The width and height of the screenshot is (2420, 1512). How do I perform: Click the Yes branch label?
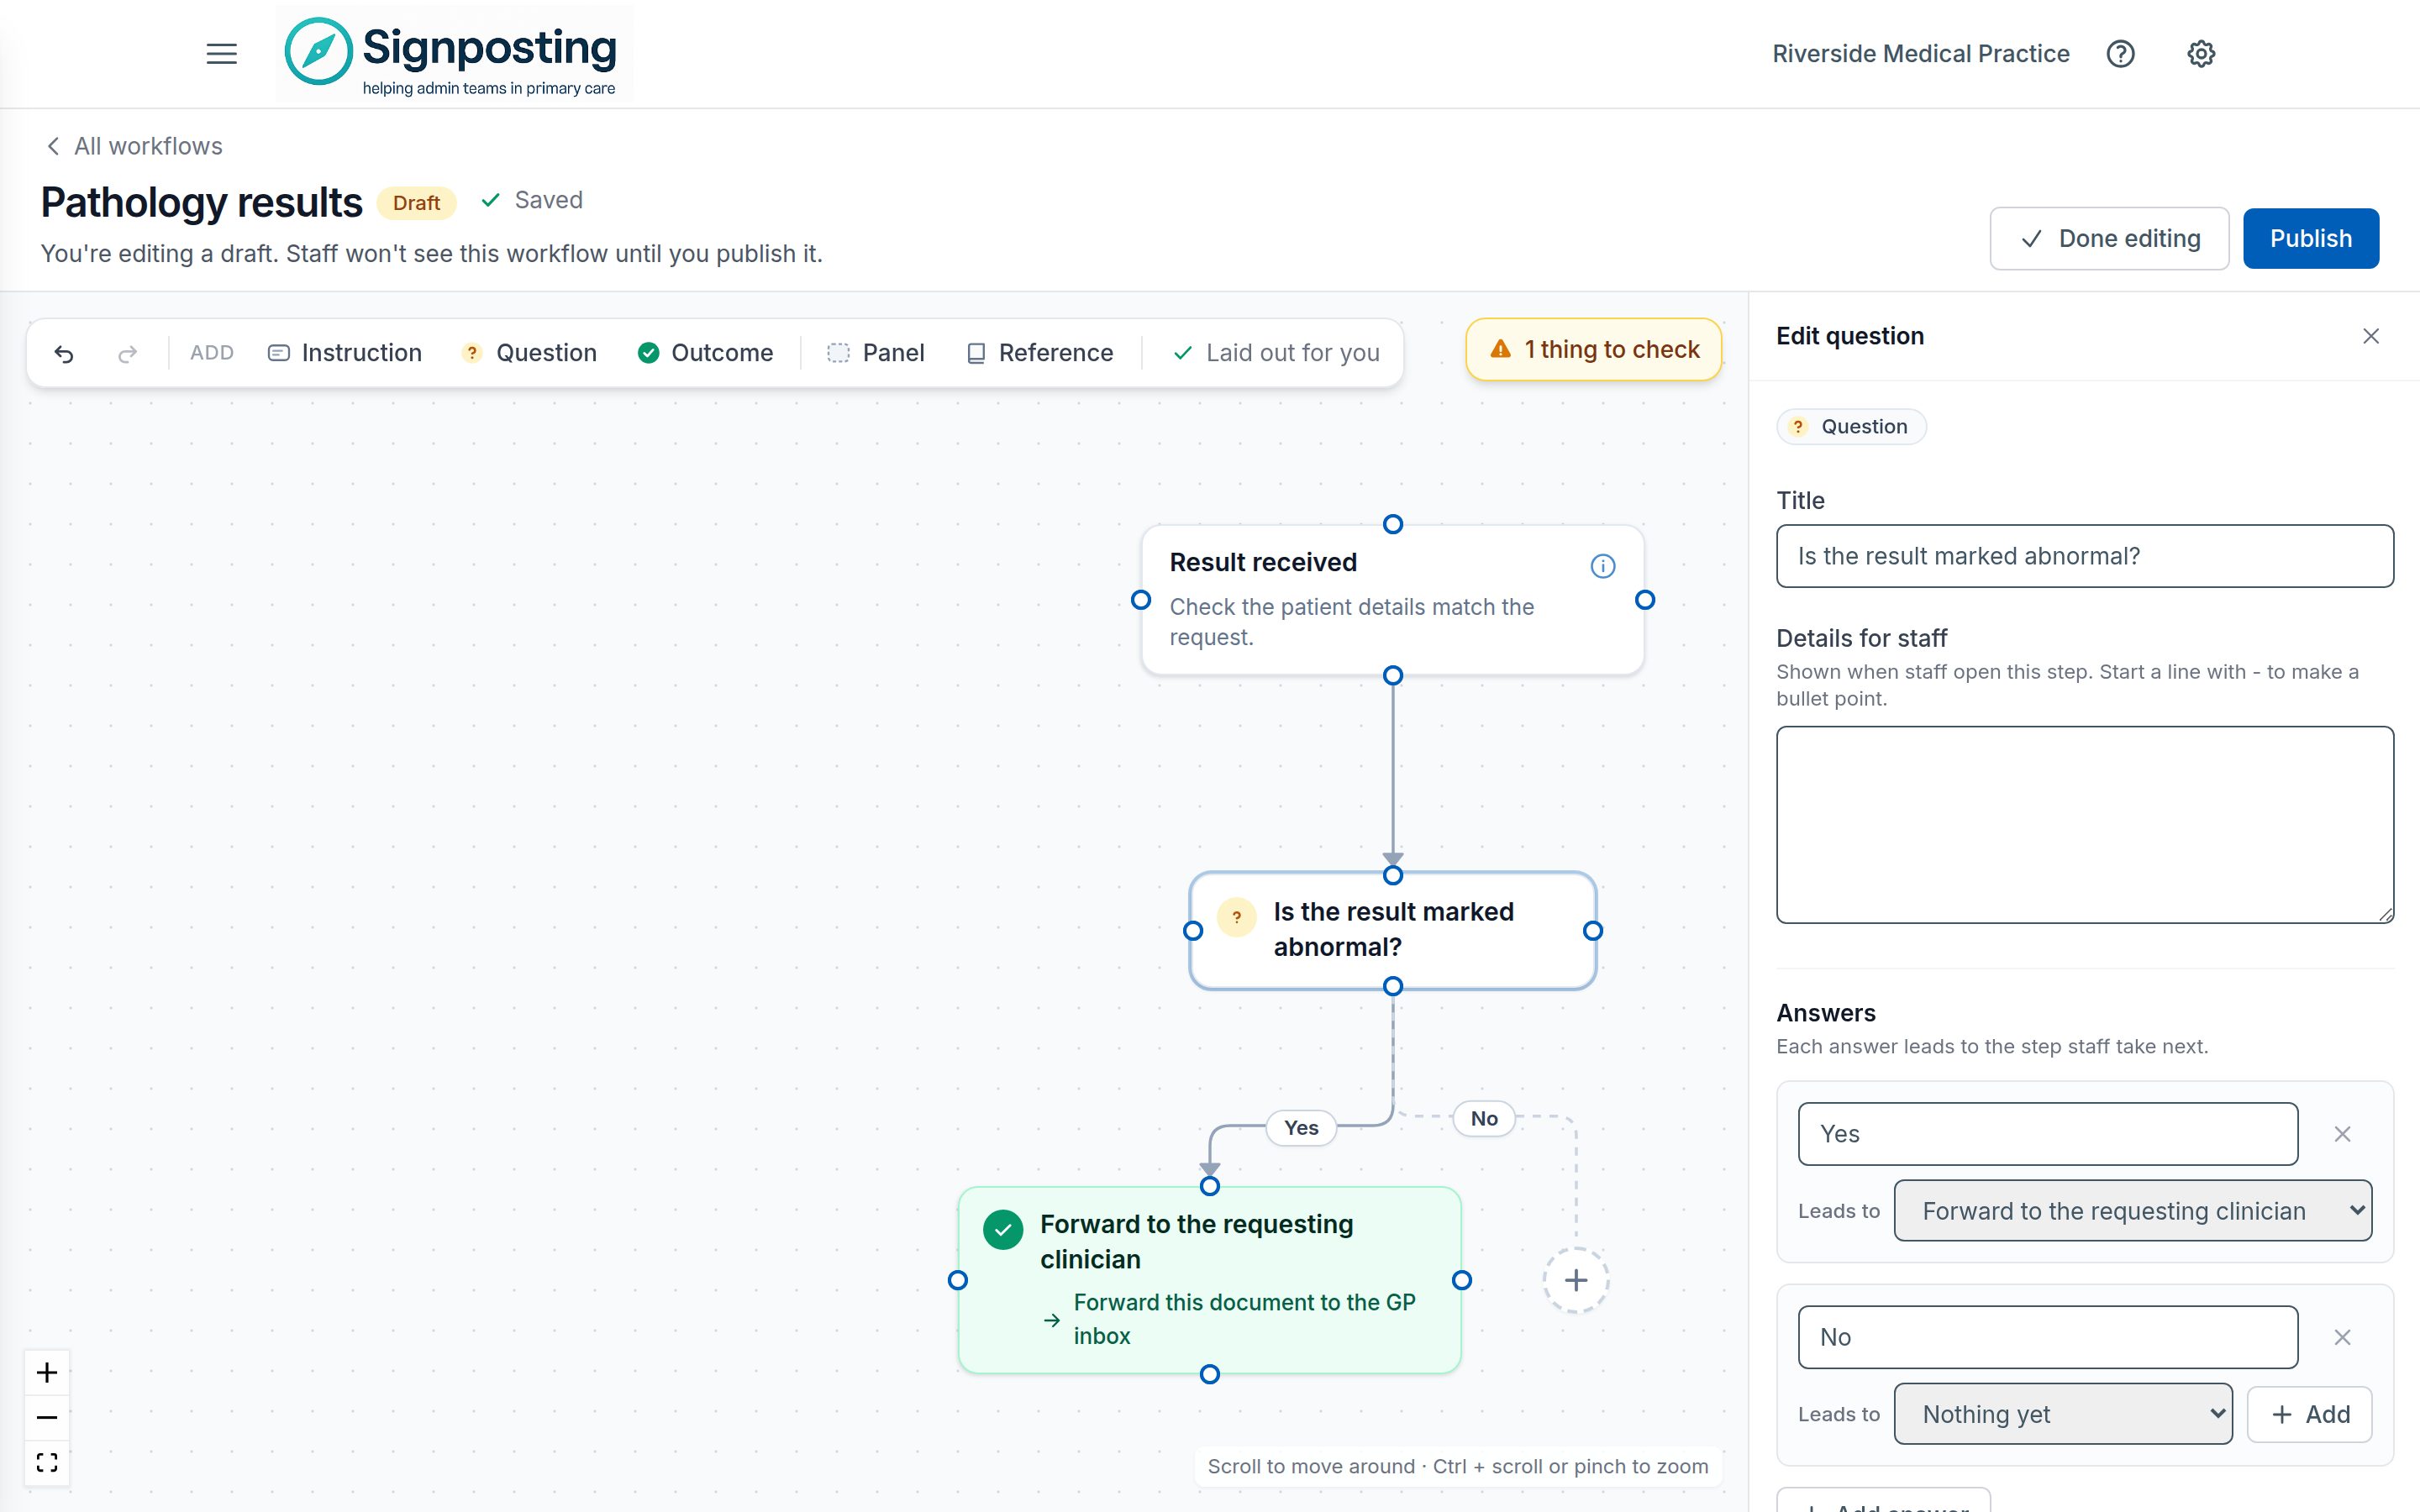click(x=1301, y=1127)
